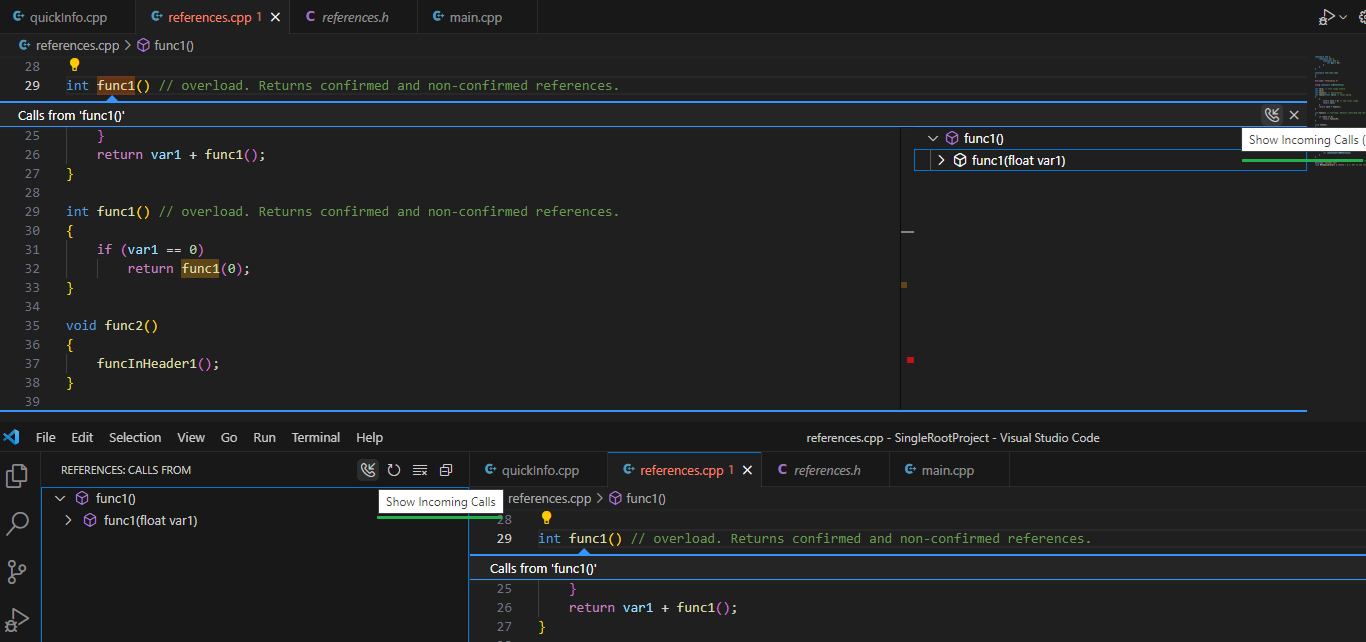Switch to references.h tab in the lower editor
1366x642 pixels.
click(x=827, y=470)
